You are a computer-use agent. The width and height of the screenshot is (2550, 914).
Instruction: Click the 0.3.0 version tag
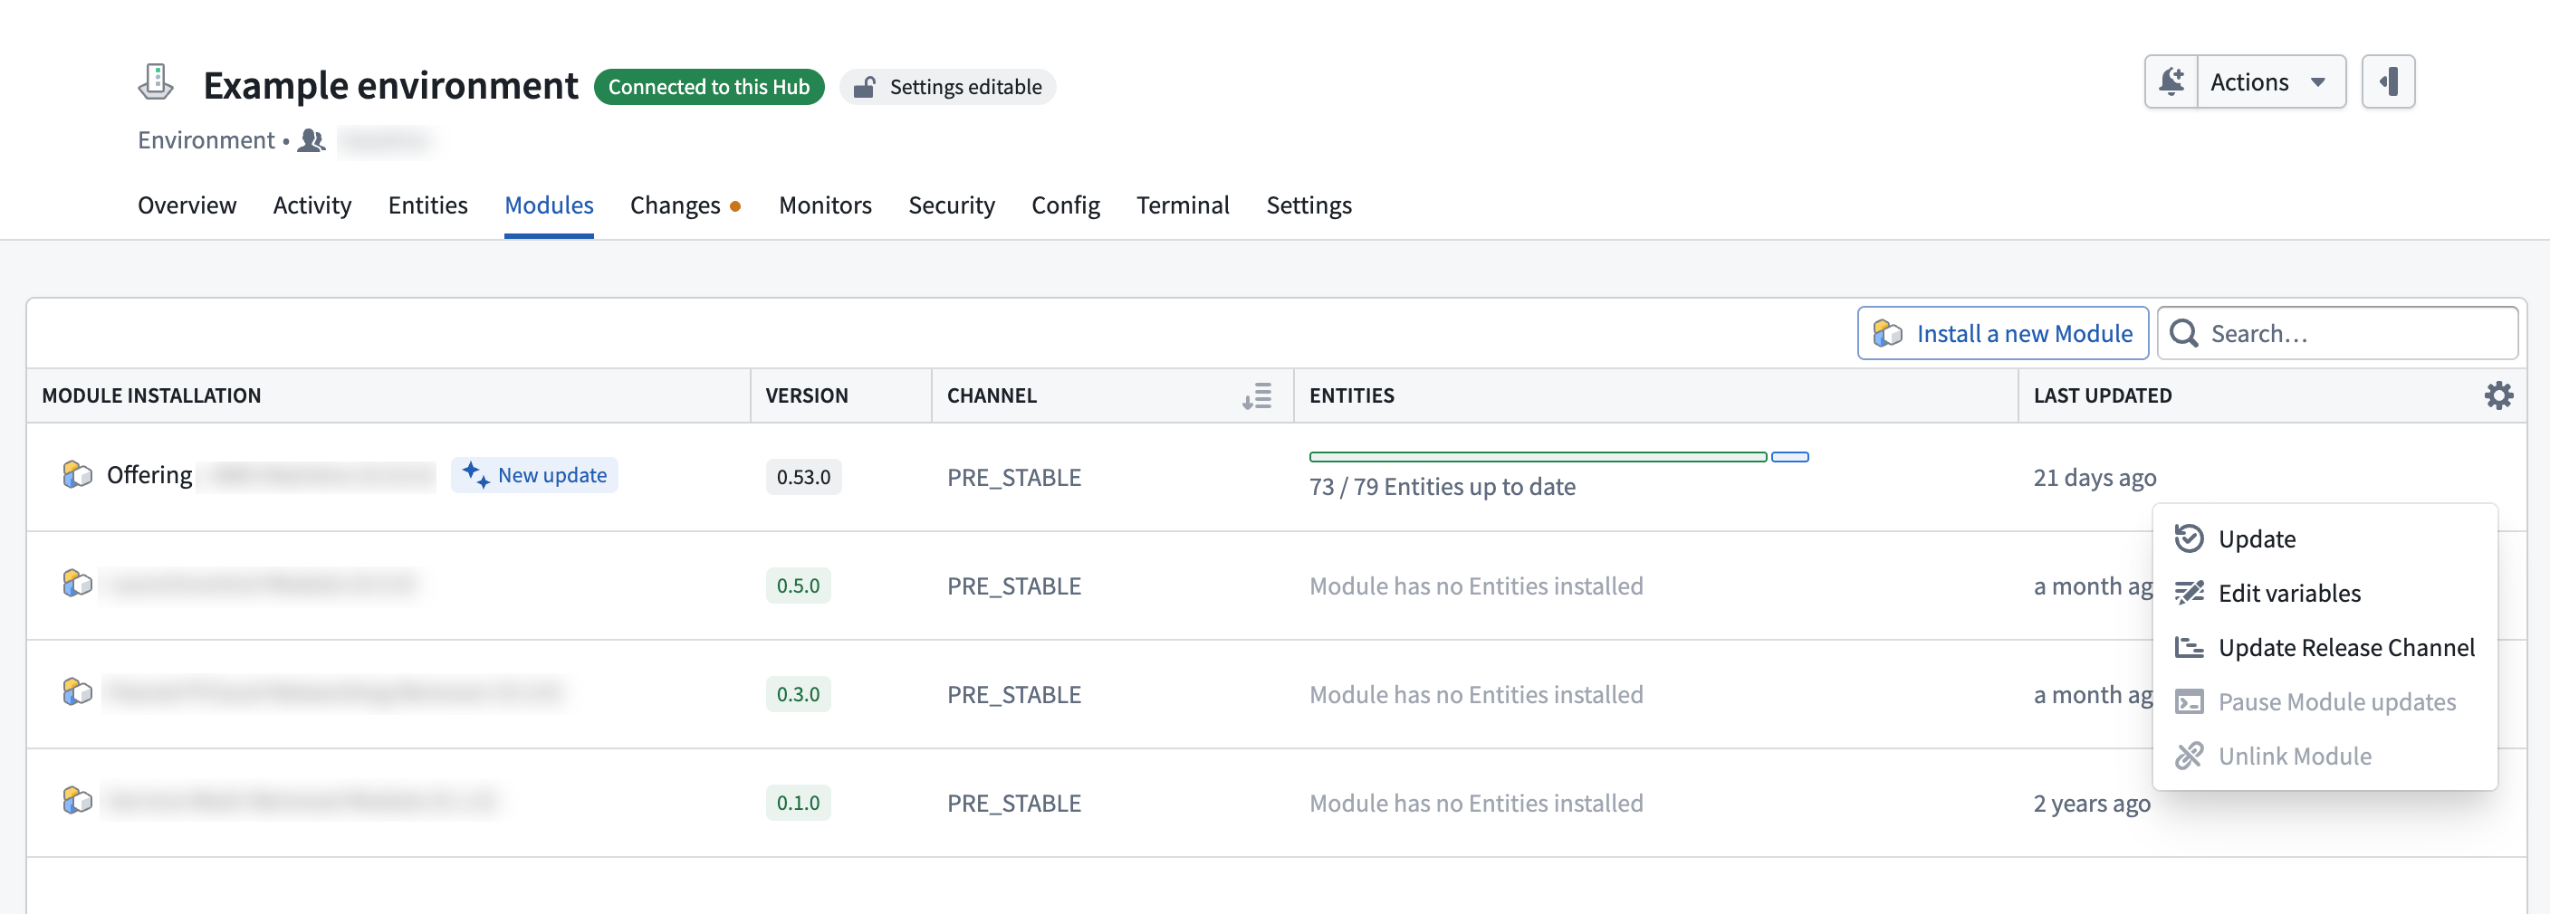coord(798,695)
